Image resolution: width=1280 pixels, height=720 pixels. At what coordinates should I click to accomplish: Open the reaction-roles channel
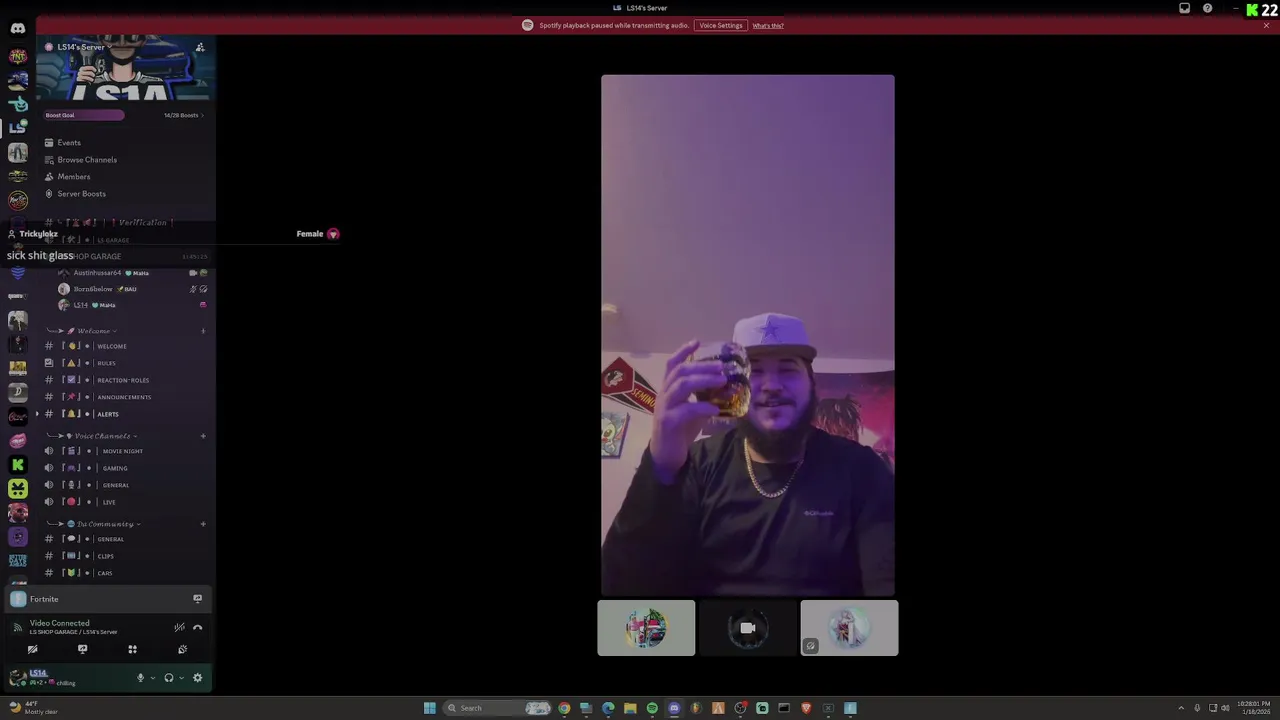tap(125, 380)
